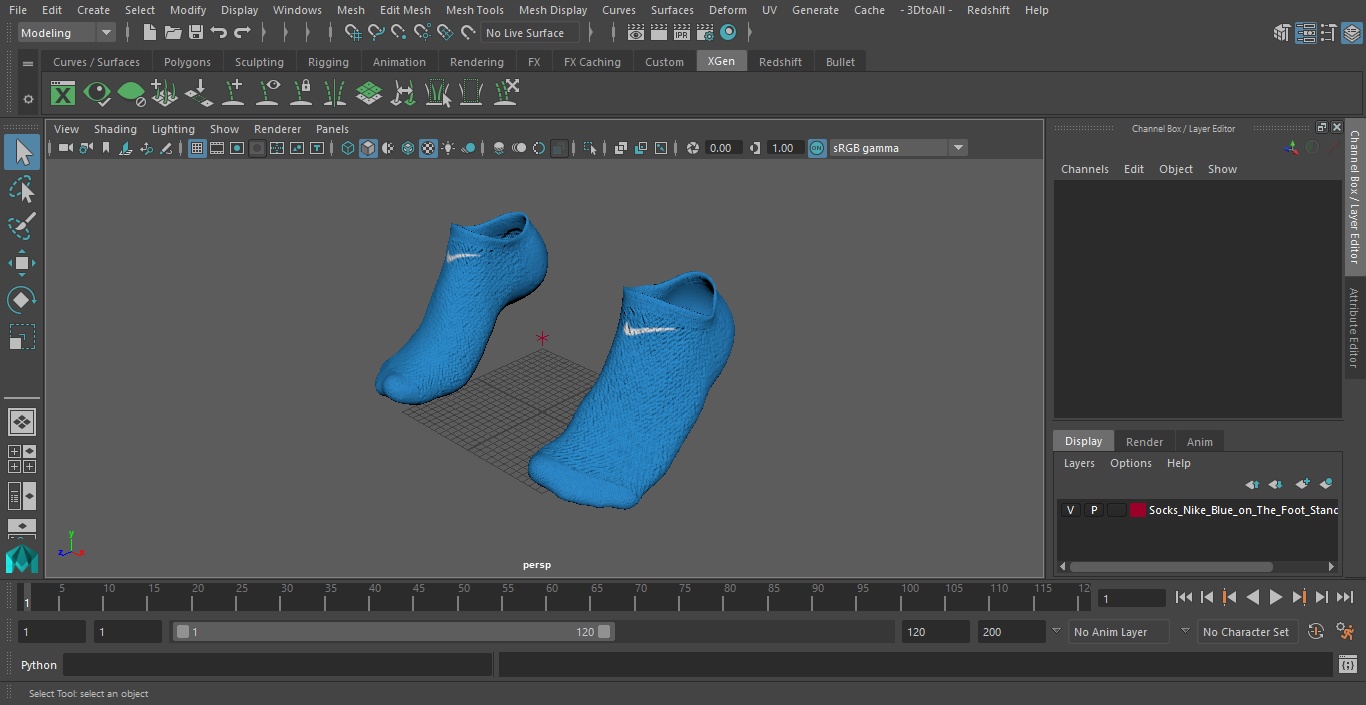Viewport: 1366px width, 705px height.
Task: Open the Redshift menu
Action: point(988,10)
